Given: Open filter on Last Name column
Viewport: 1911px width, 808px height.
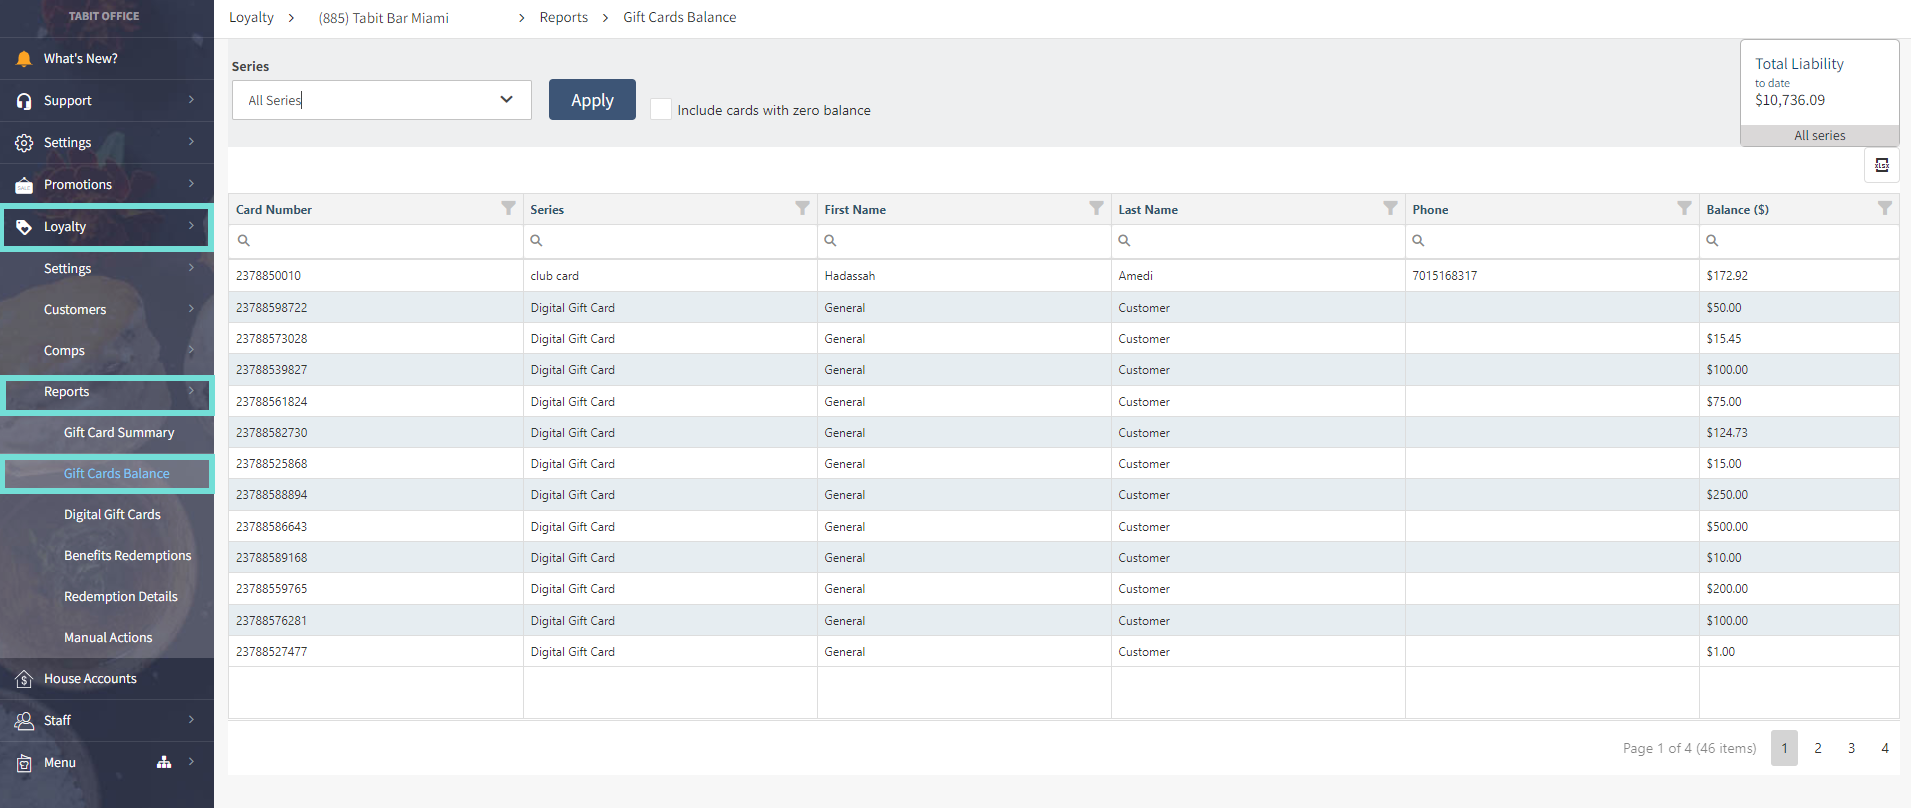Looking at the screenshot, I should 1390,208.
